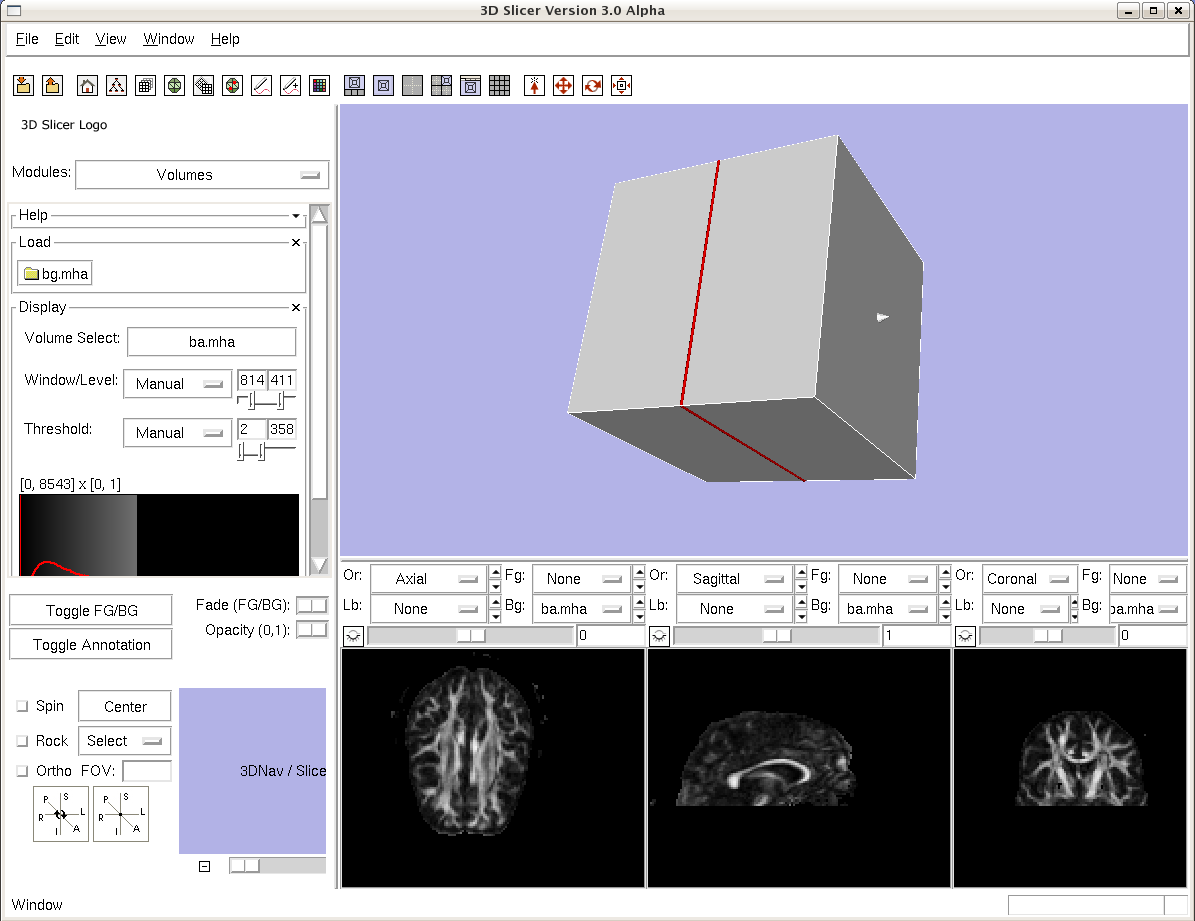1195x921 pixels.
Task: Click the tree hierarchy toolbar icon
Action: [x=117, y=86]
